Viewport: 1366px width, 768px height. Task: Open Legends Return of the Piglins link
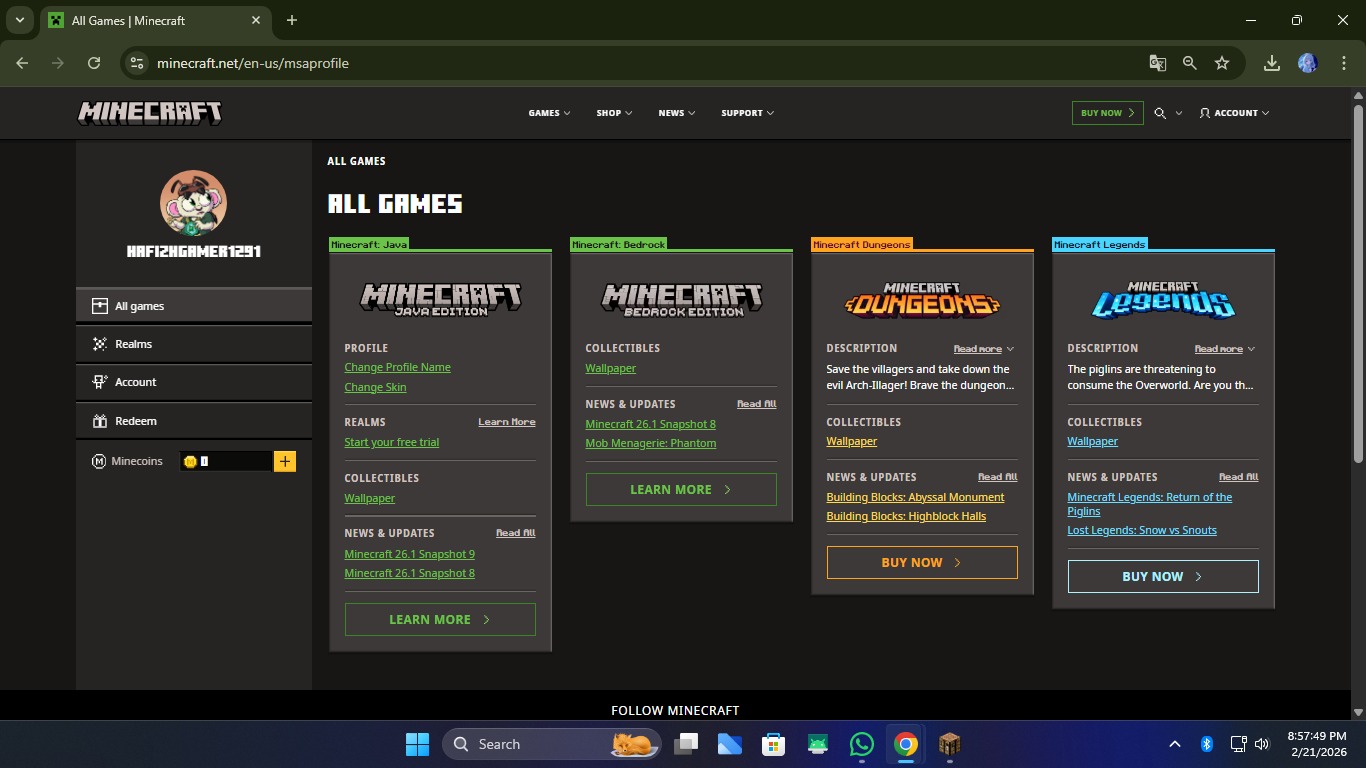pos(1149,504)
